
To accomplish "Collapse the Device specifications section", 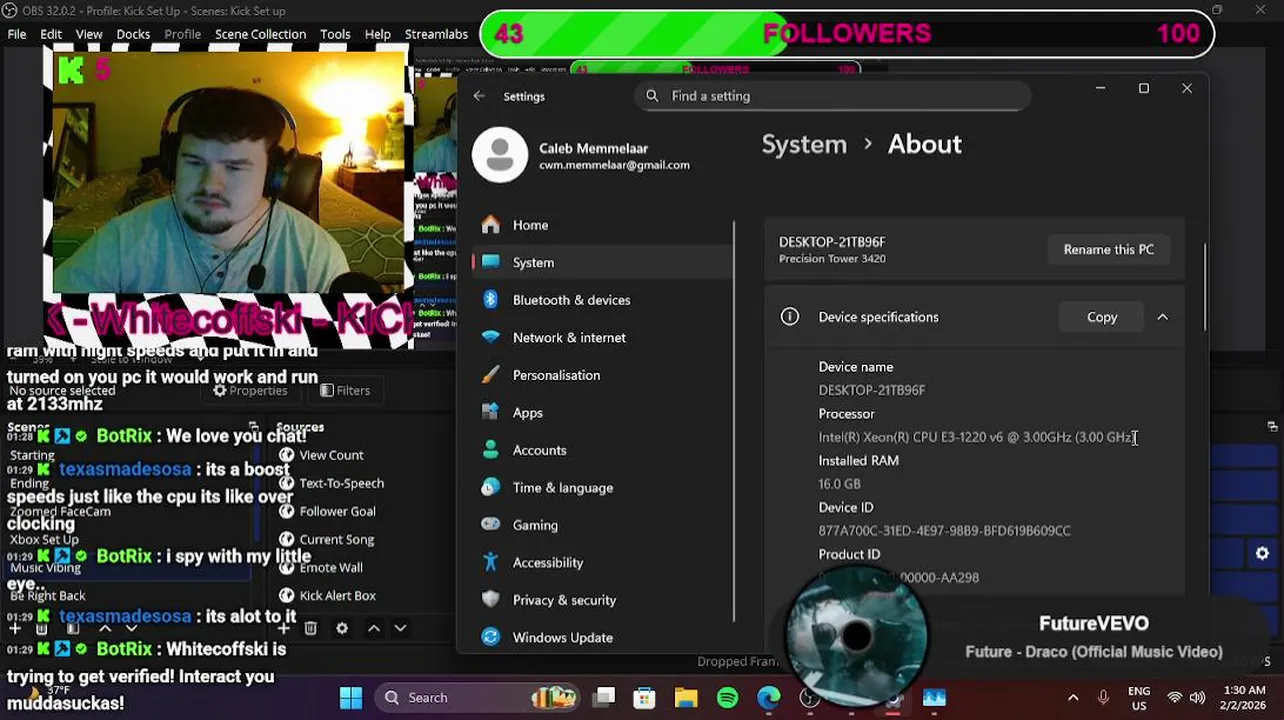I will (1162, 317).
